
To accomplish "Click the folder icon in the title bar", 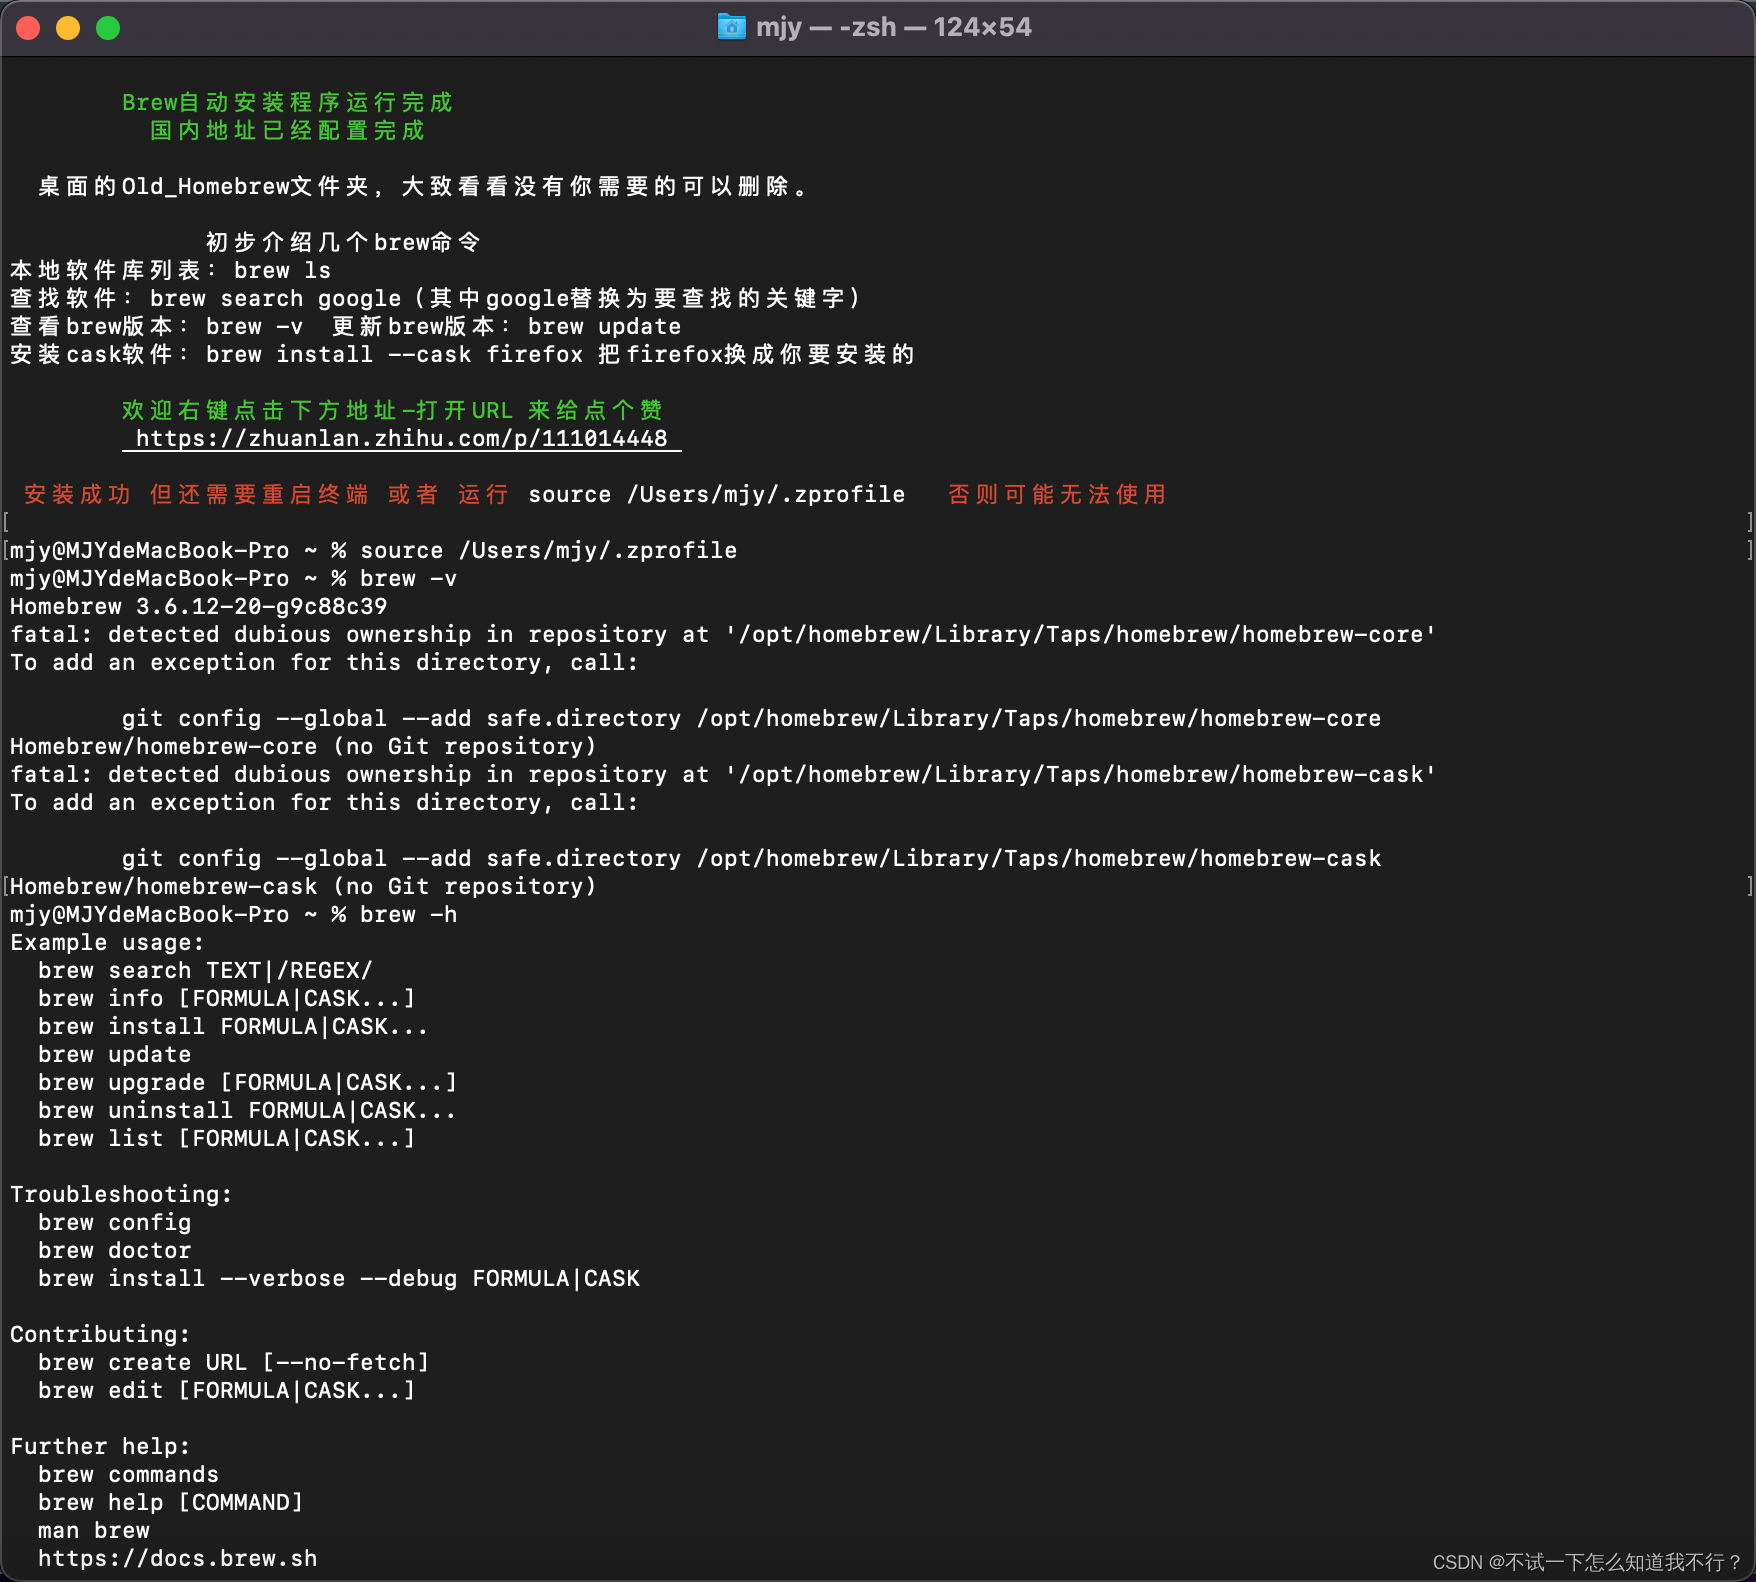I will coord(732,27).
